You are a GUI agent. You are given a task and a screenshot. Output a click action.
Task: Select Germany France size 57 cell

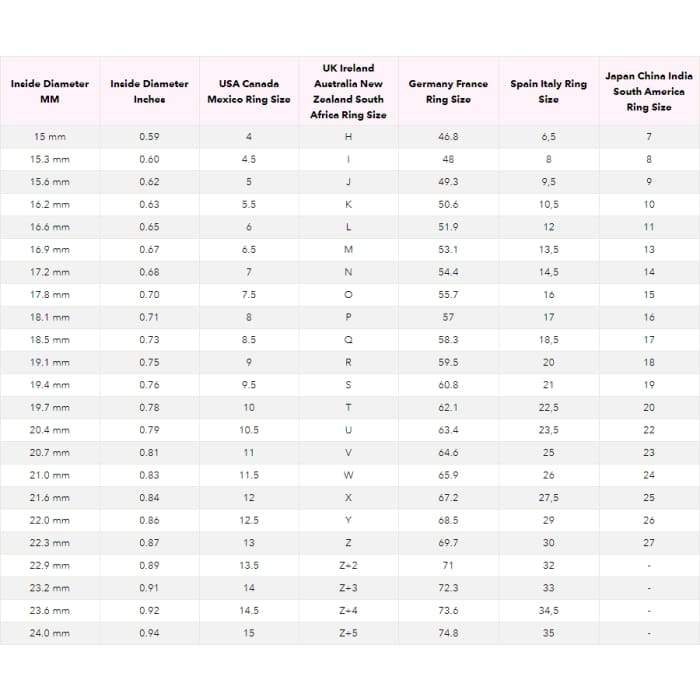[448, 317]
